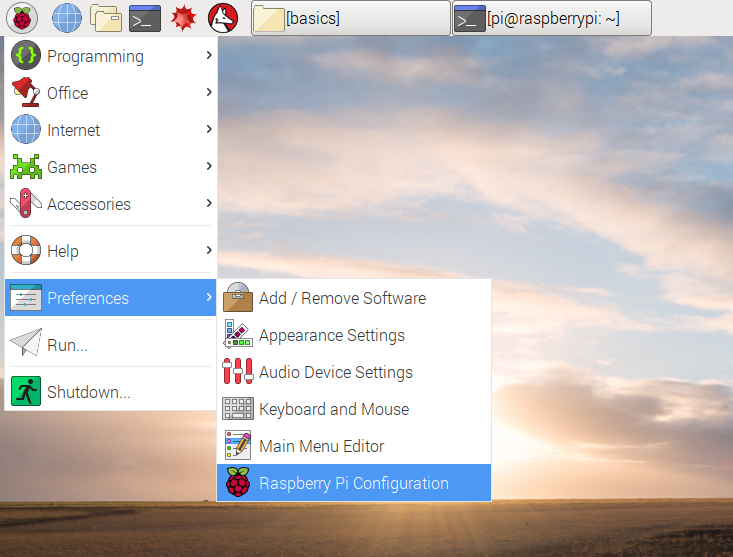The image size is (733, 557).
Task: Switch to the pi@raspberrypi terminal window
Action: (552, 18)
